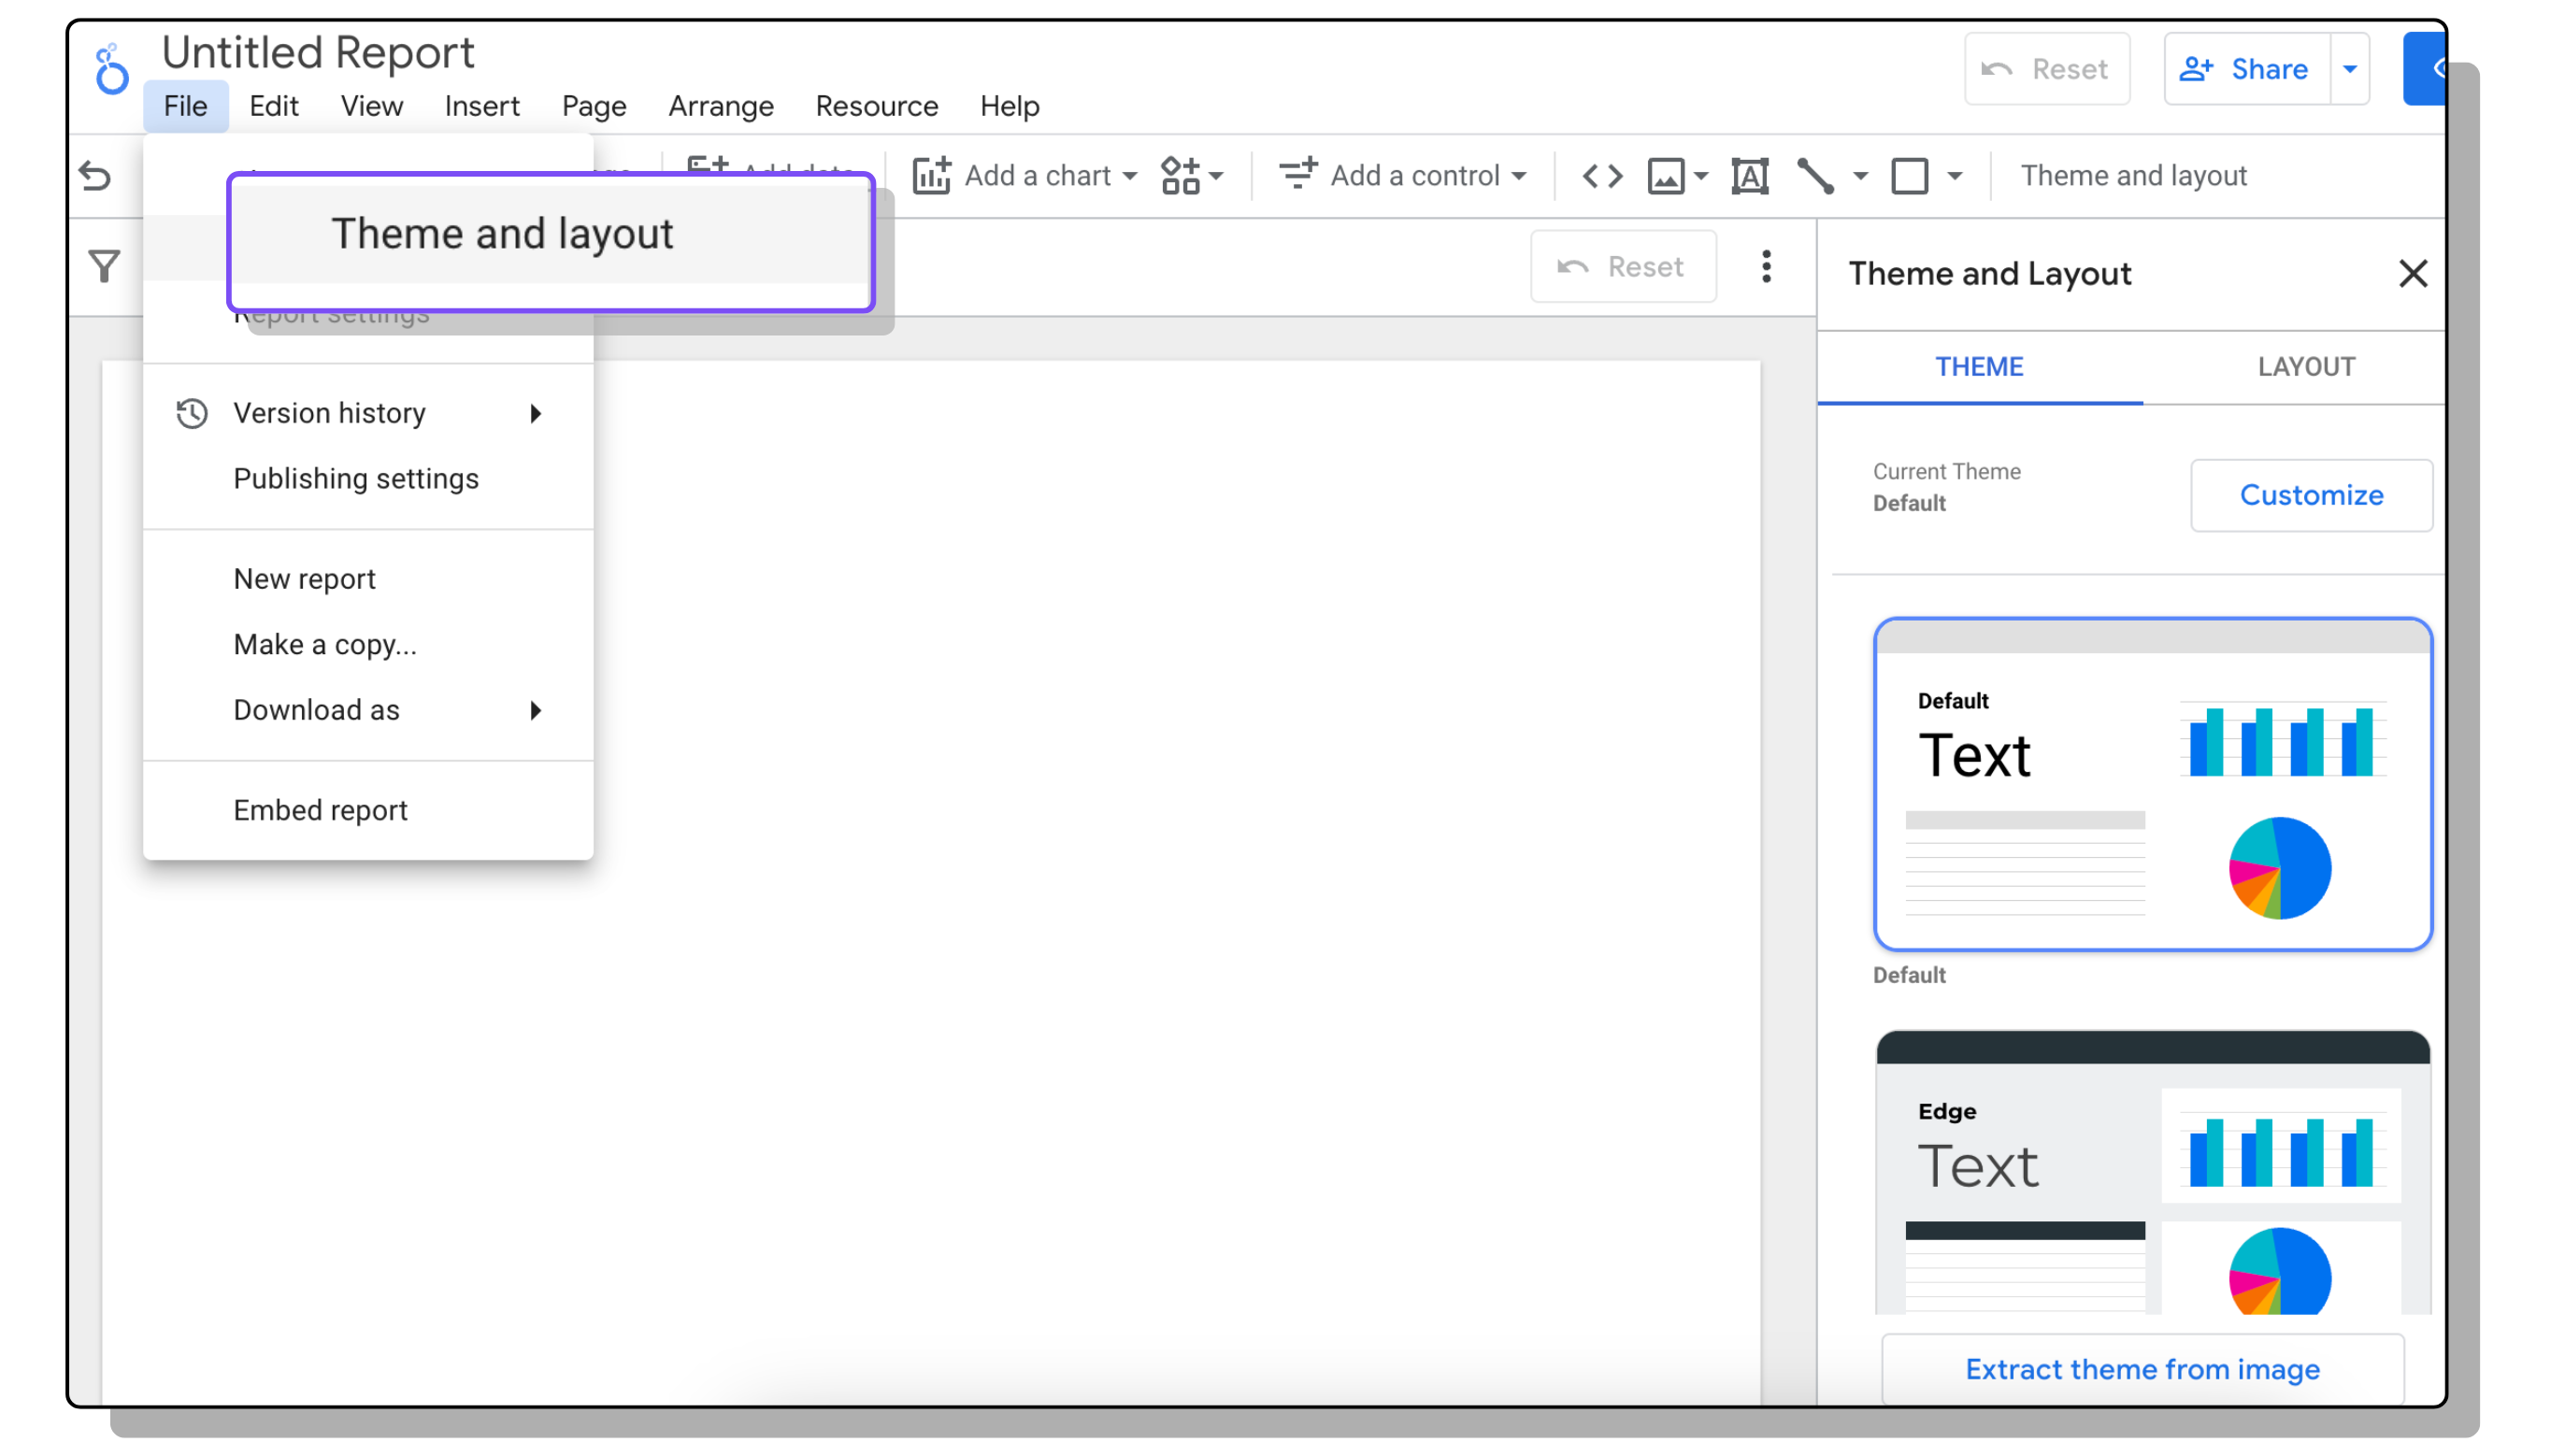Open the three-dot more options menu
2565x1456 pixels.
pos(1766,266)
